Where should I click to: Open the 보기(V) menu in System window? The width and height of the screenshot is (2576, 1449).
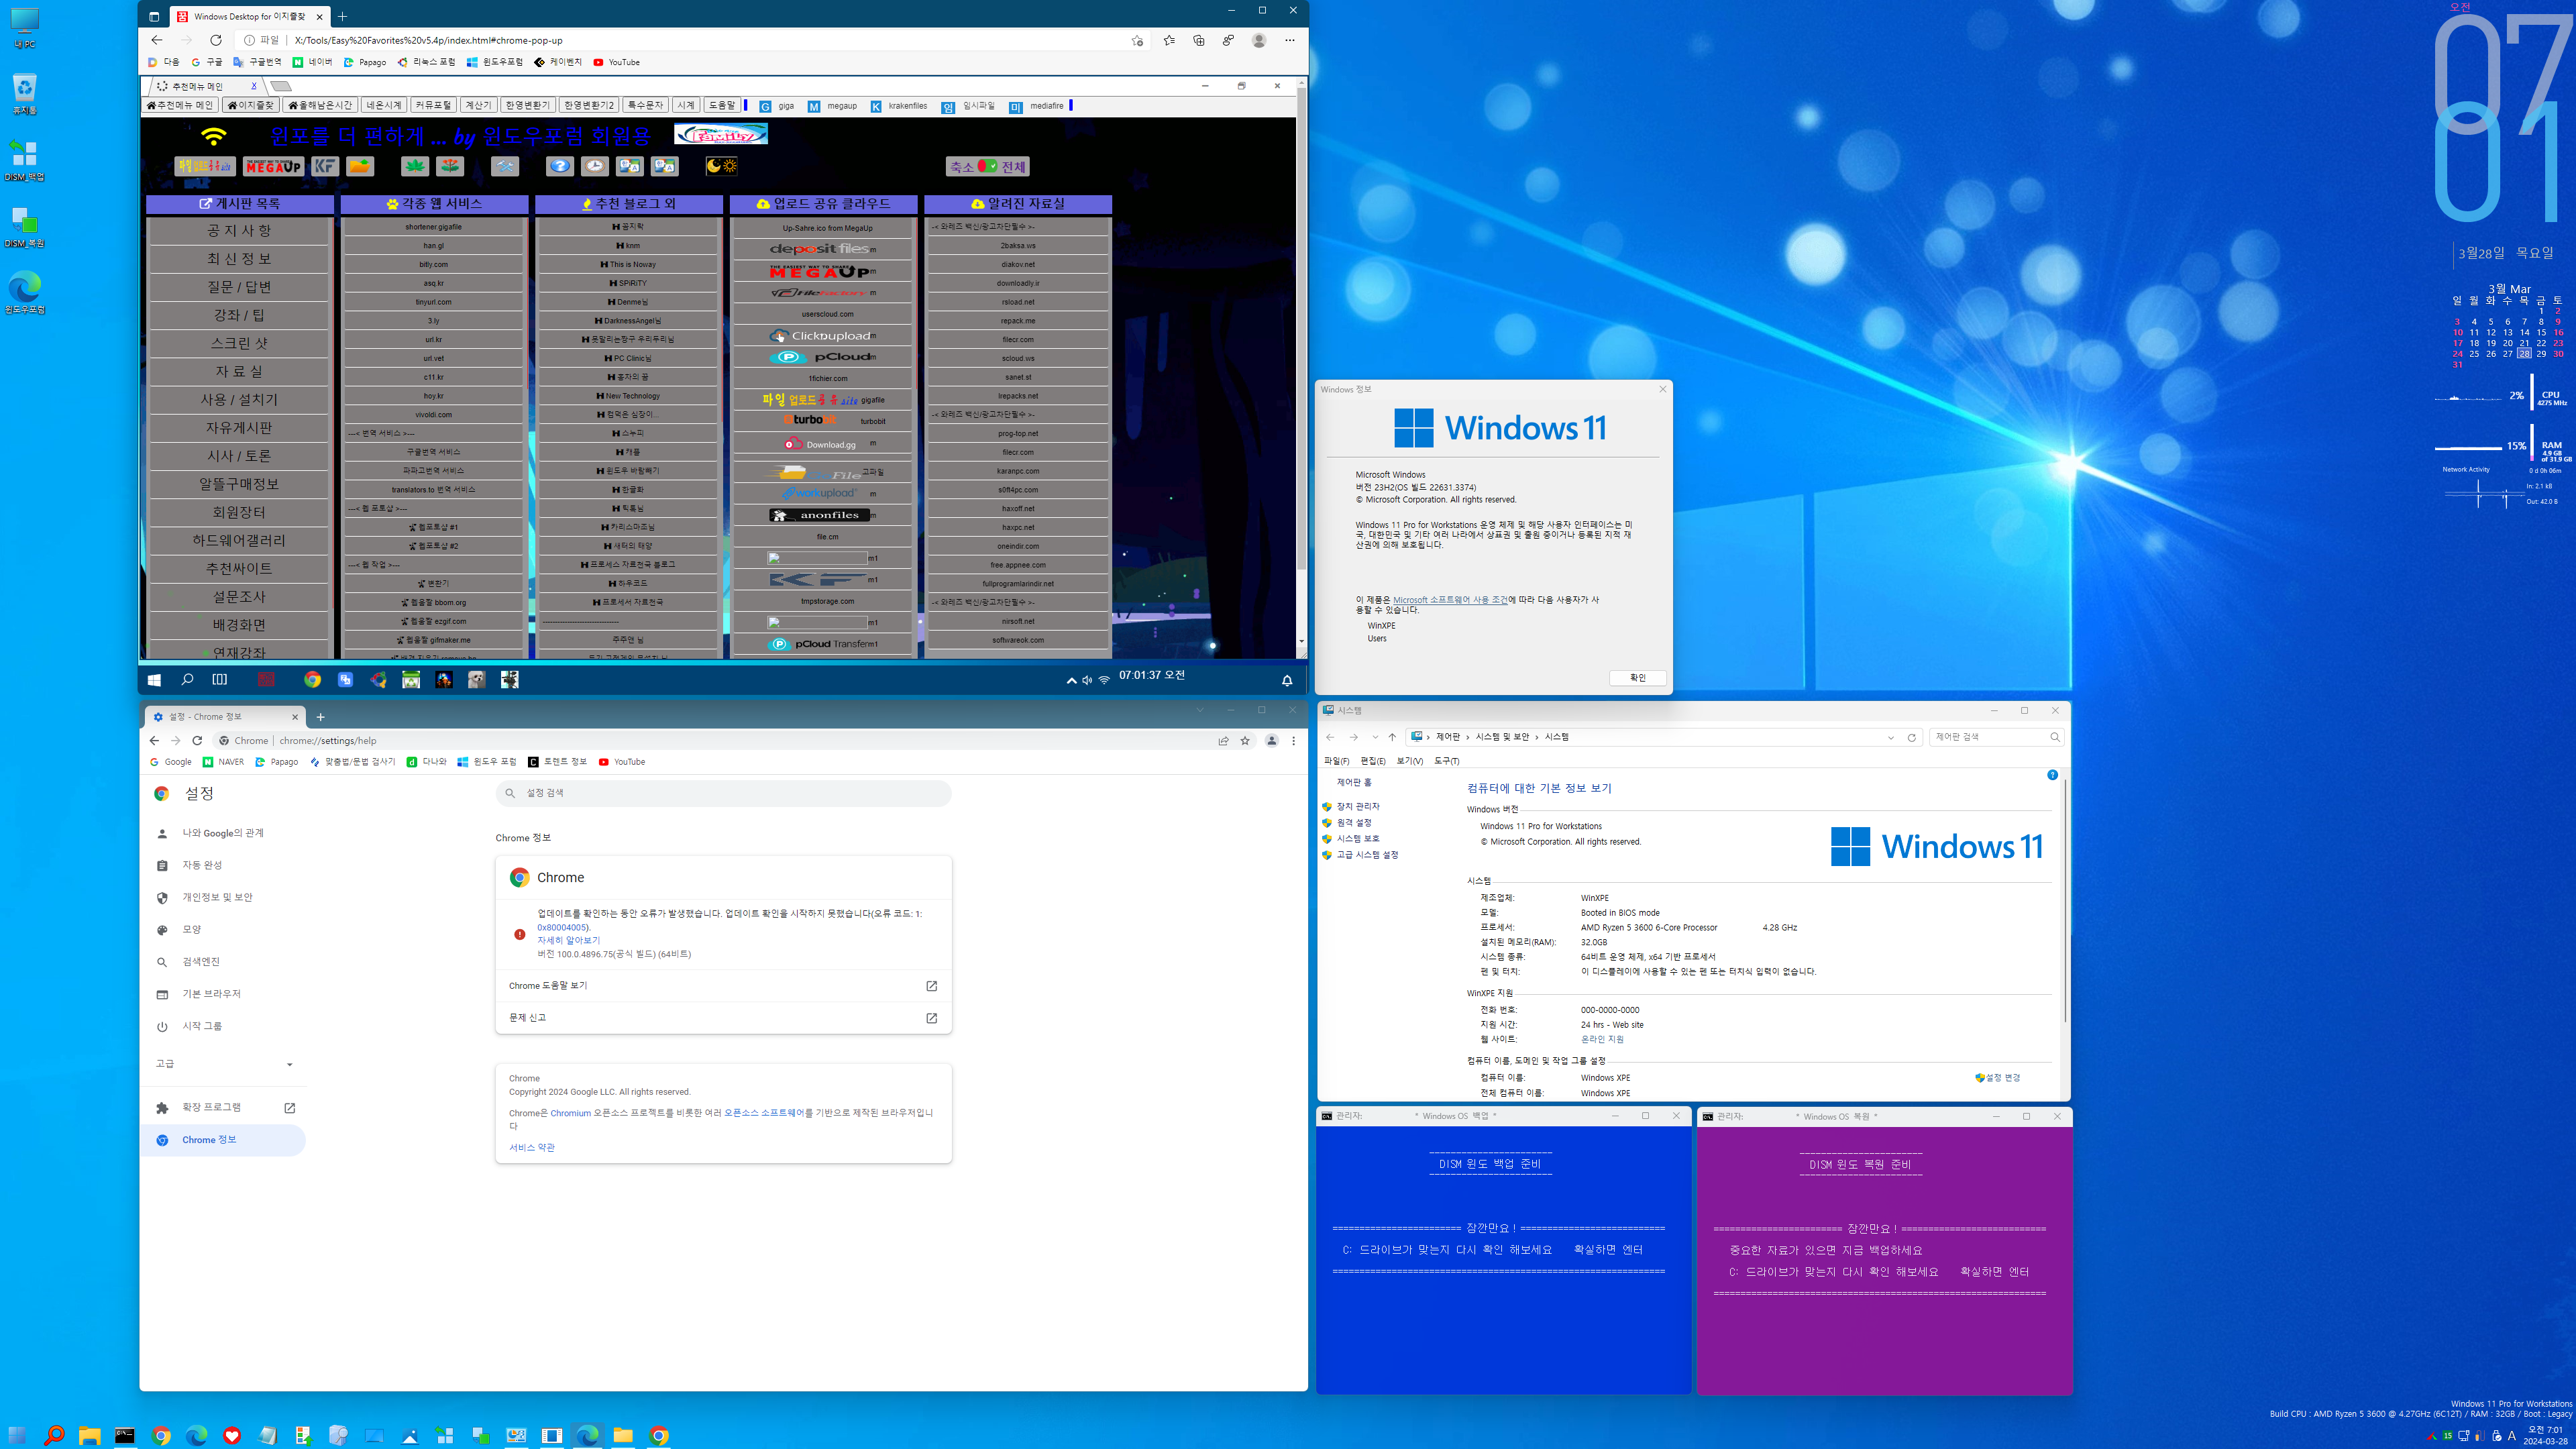point(1409,761)
